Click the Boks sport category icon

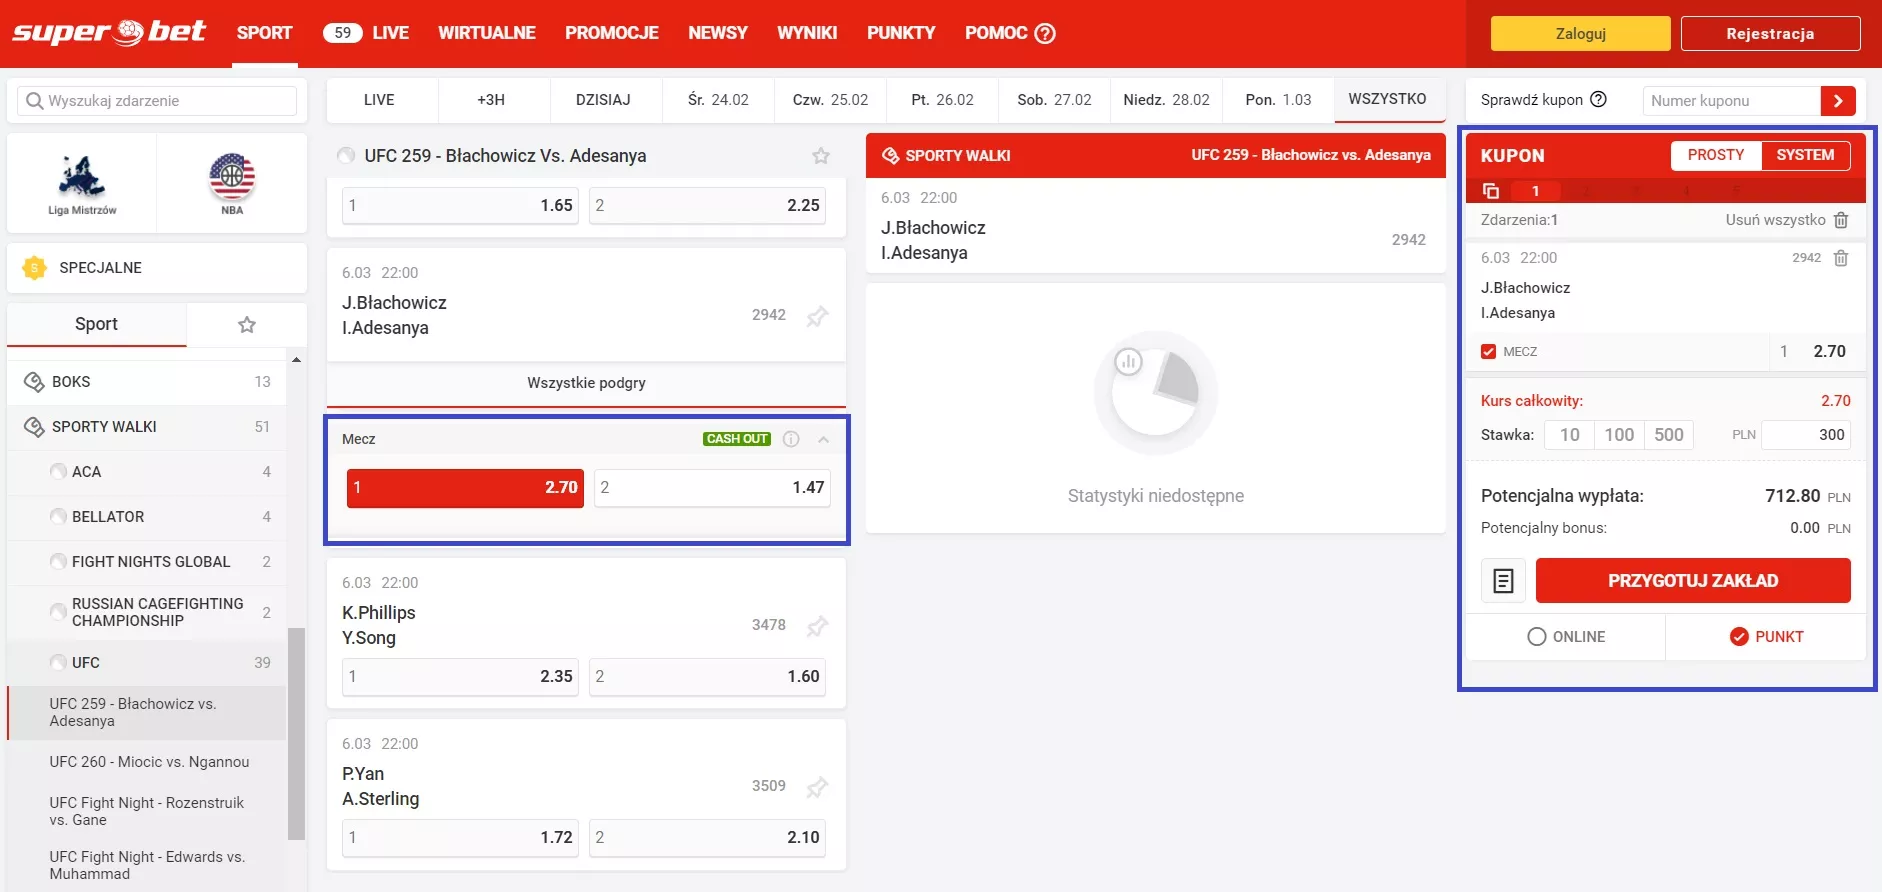point(34,382)
